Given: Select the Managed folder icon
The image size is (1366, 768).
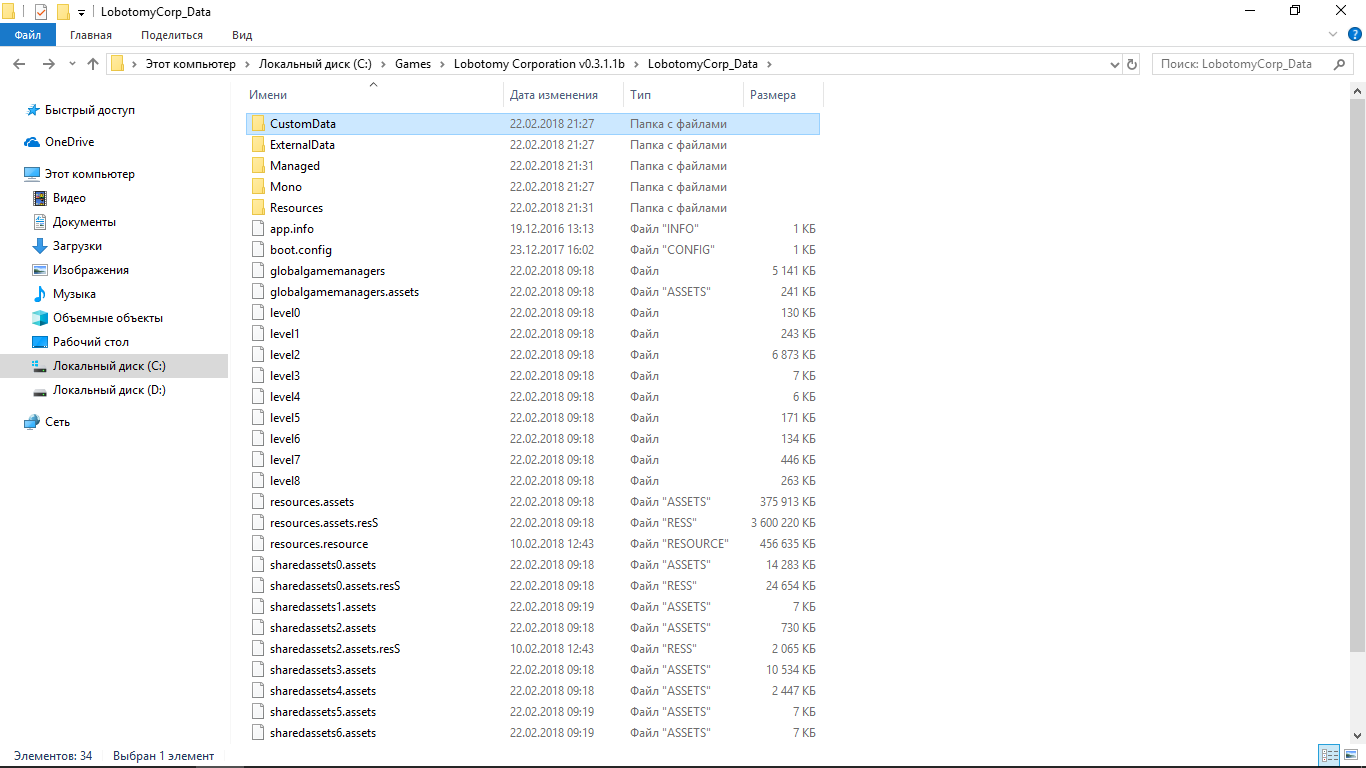Looking at the screenshot, I should [x=258, y=166].
